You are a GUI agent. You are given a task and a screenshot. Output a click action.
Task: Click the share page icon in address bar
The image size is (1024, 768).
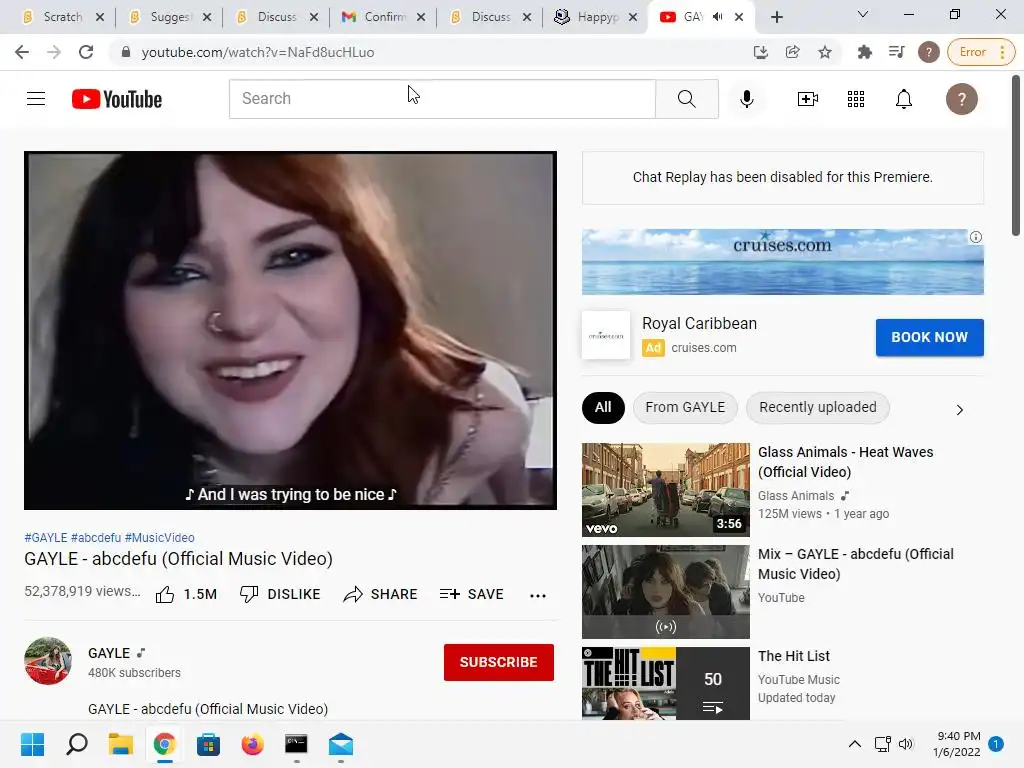pos(792,52)
